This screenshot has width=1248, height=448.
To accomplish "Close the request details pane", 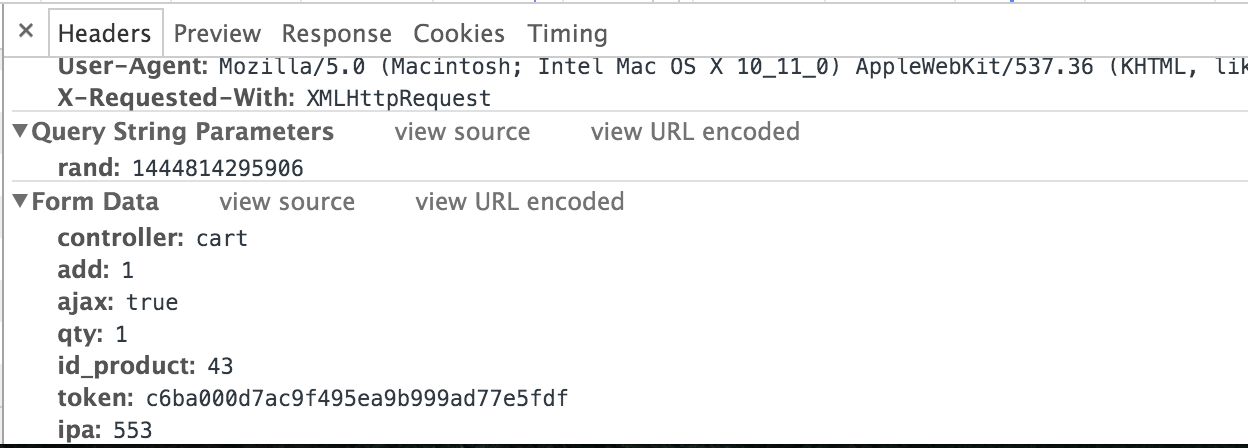I will 26,31.
